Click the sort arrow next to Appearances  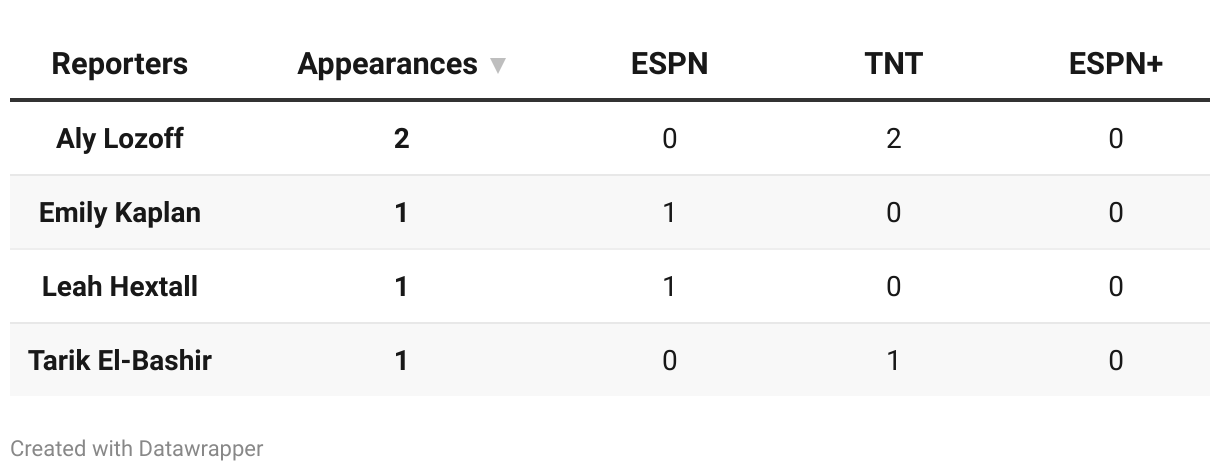tap(498, 66)
